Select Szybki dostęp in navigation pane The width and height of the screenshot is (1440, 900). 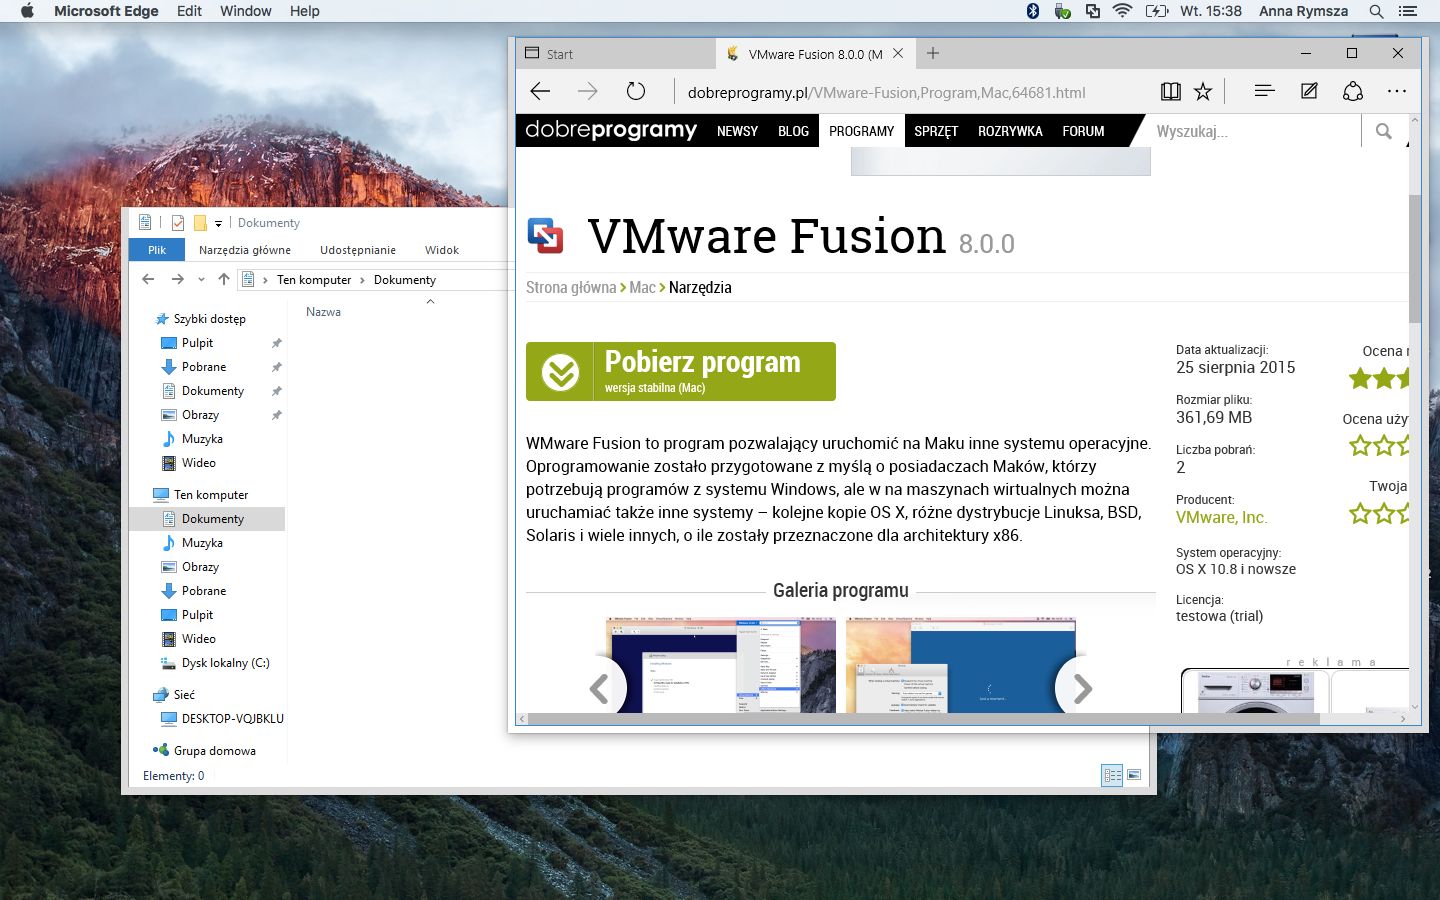[210, 319]
